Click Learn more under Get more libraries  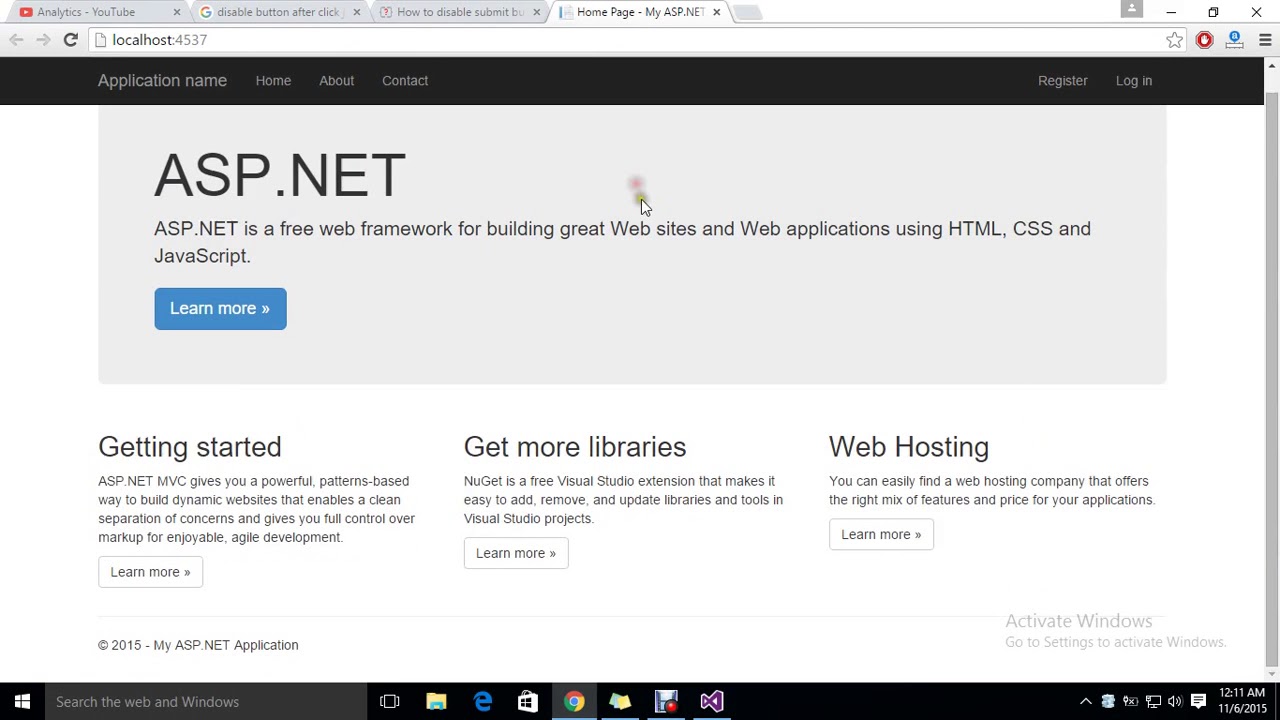(x=516, y=553)
